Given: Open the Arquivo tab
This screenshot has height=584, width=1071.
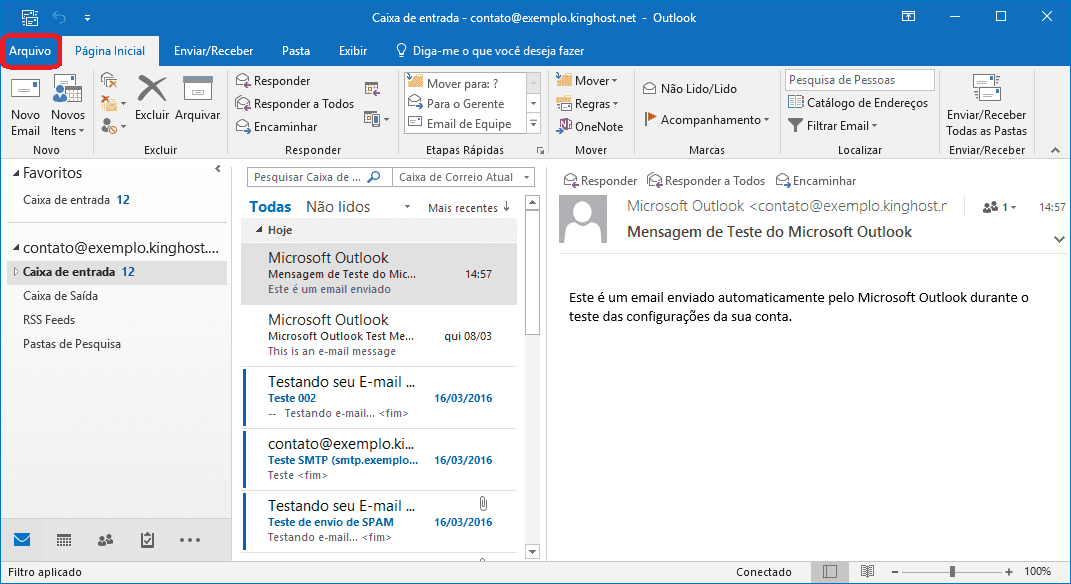Looking at the screenshot, I should 30,51.
